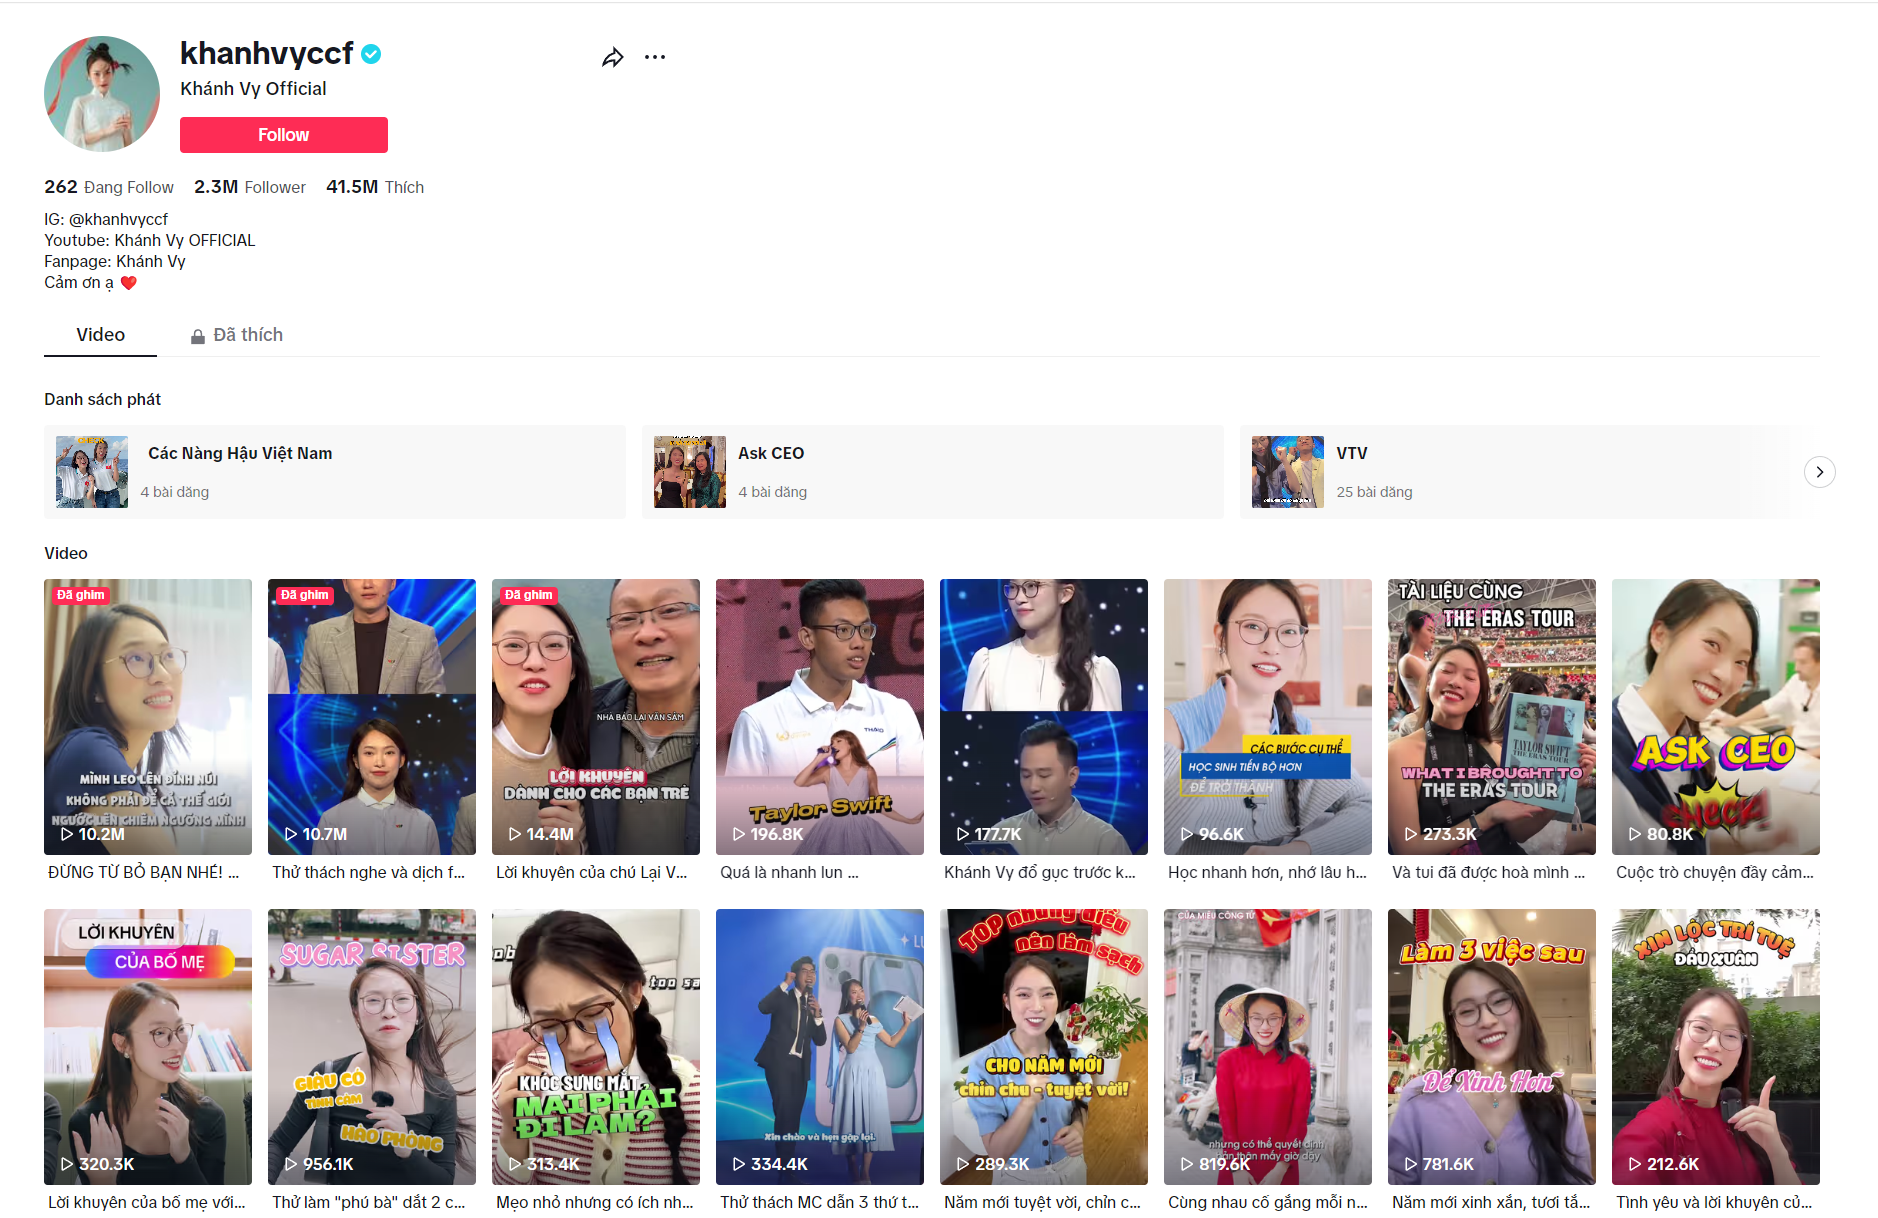The width and height of the screenshot is (1878, 1218).
Task: Click the share arrow icon
Action: coord(612,58)
